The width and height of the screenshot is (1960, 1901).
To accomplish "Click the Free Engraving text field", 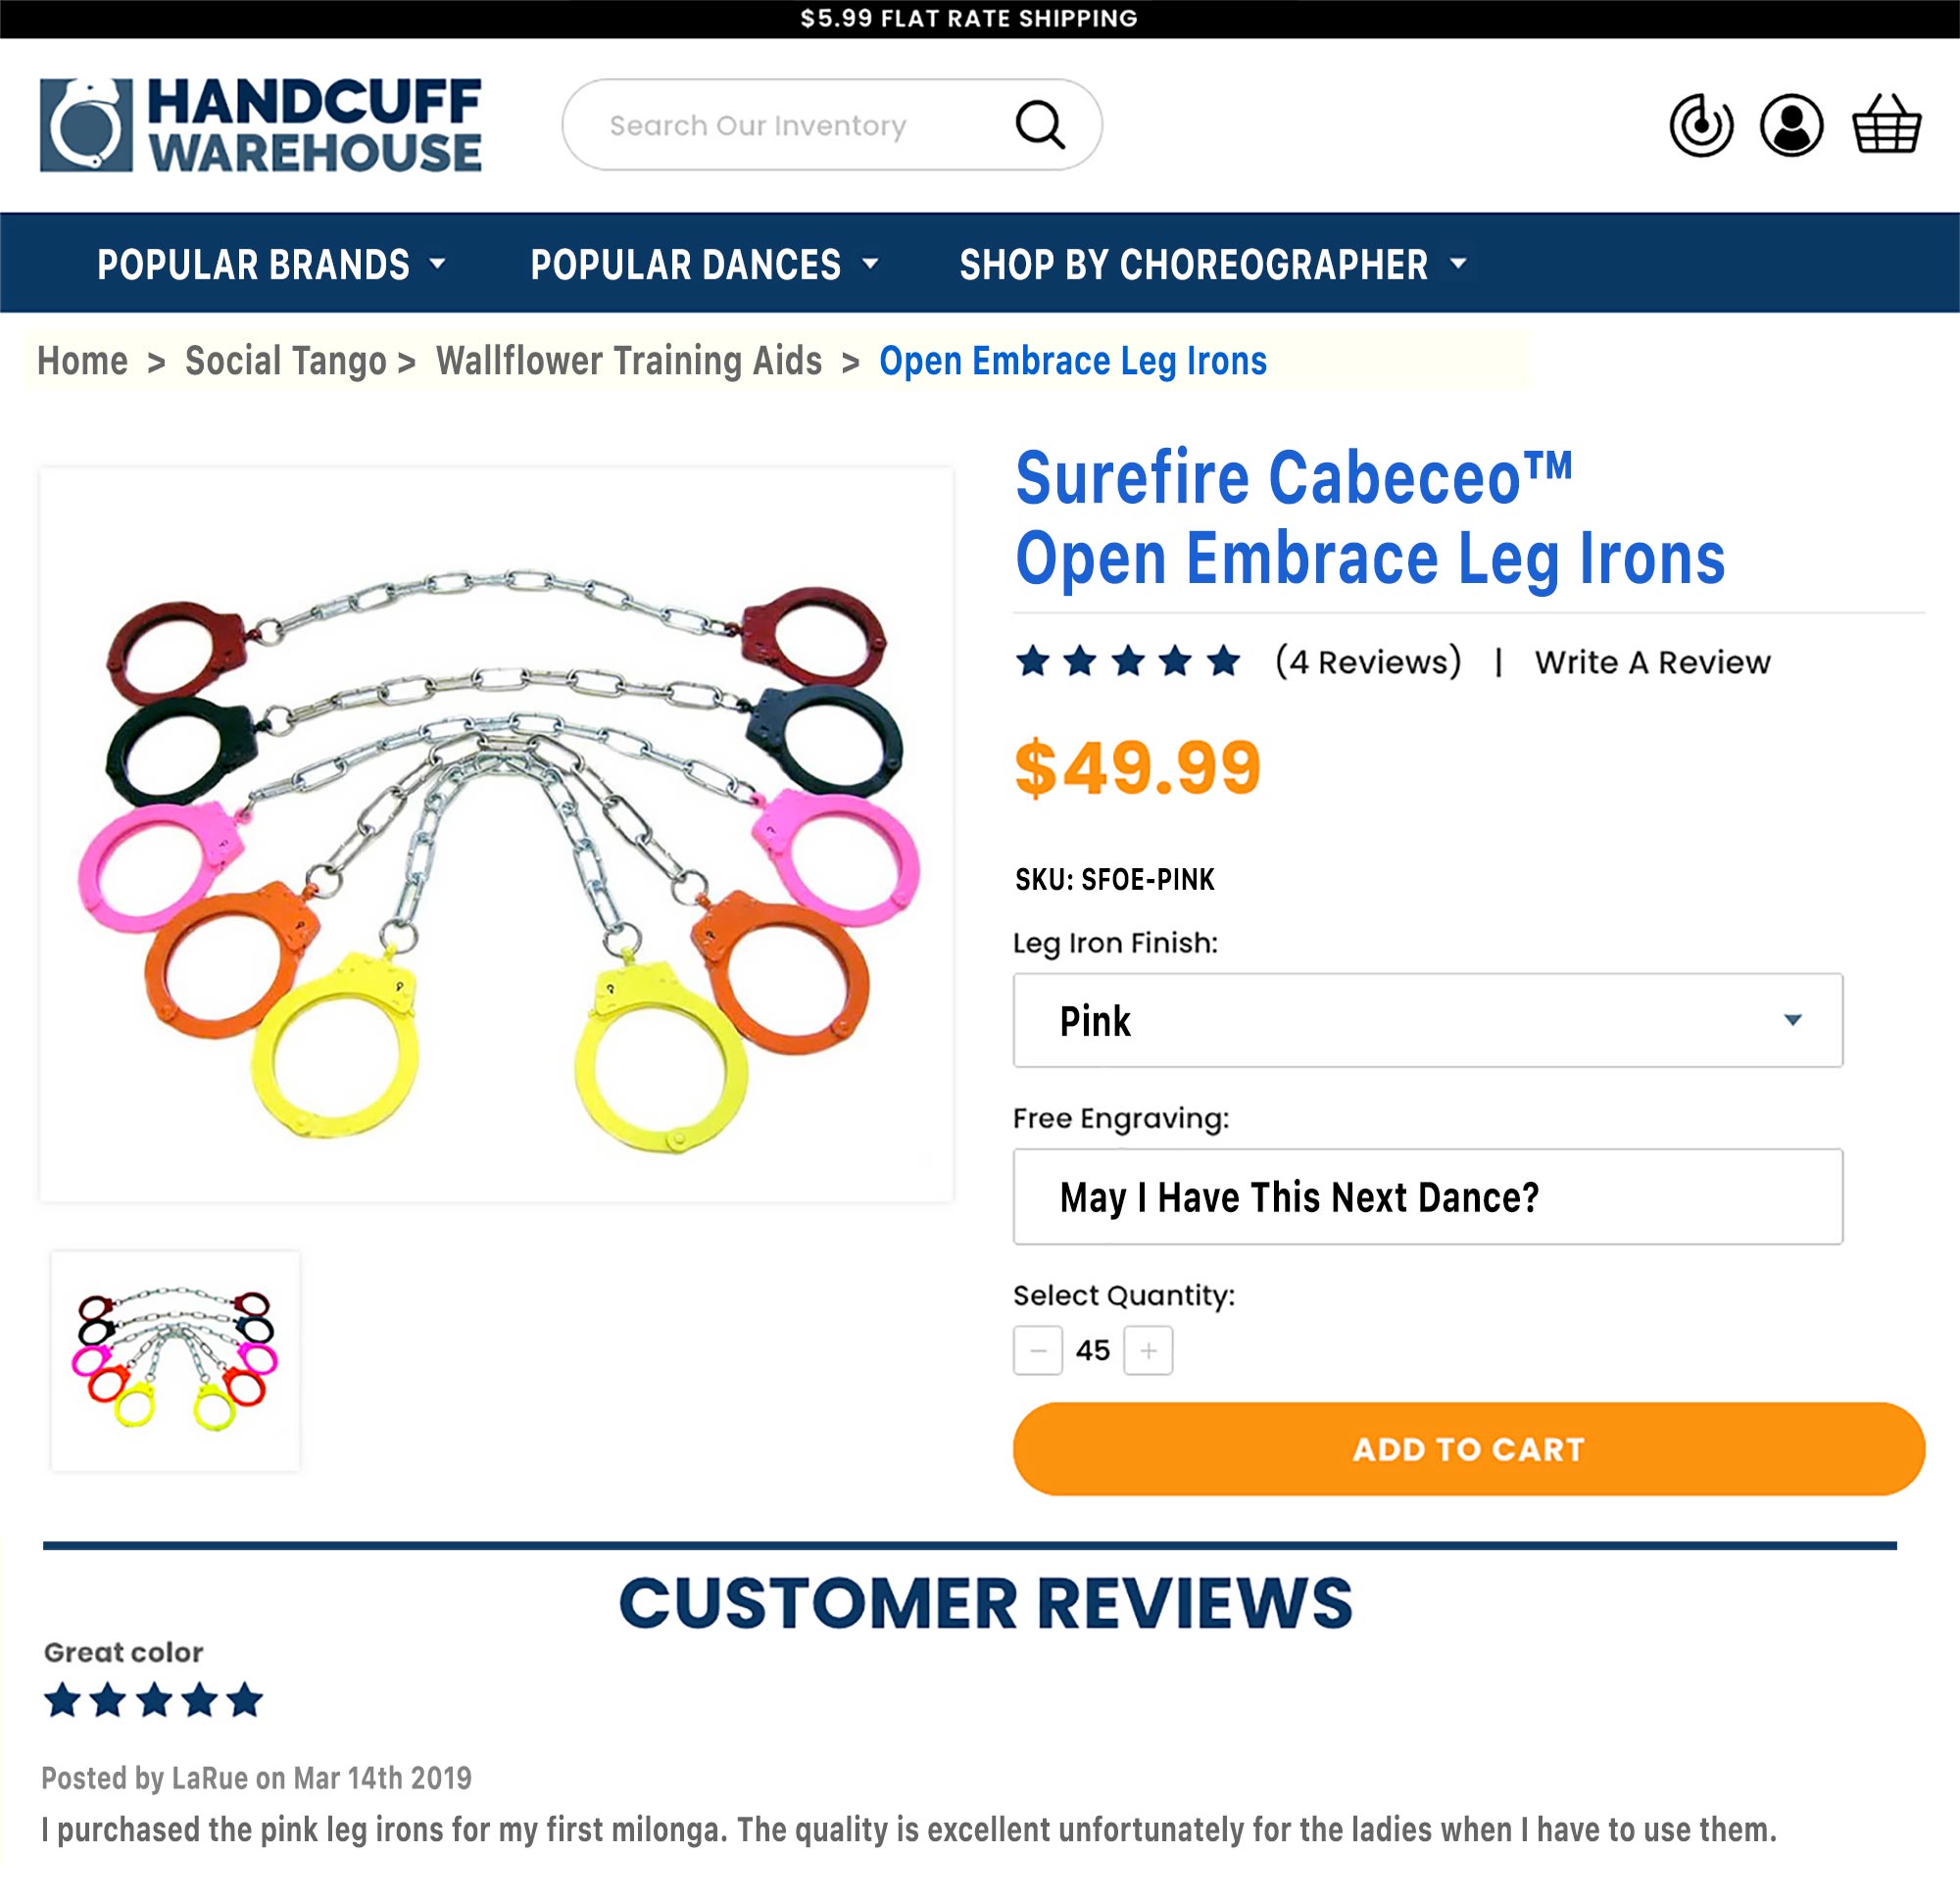I will pyautogui.click(x=1428, y=1197).
